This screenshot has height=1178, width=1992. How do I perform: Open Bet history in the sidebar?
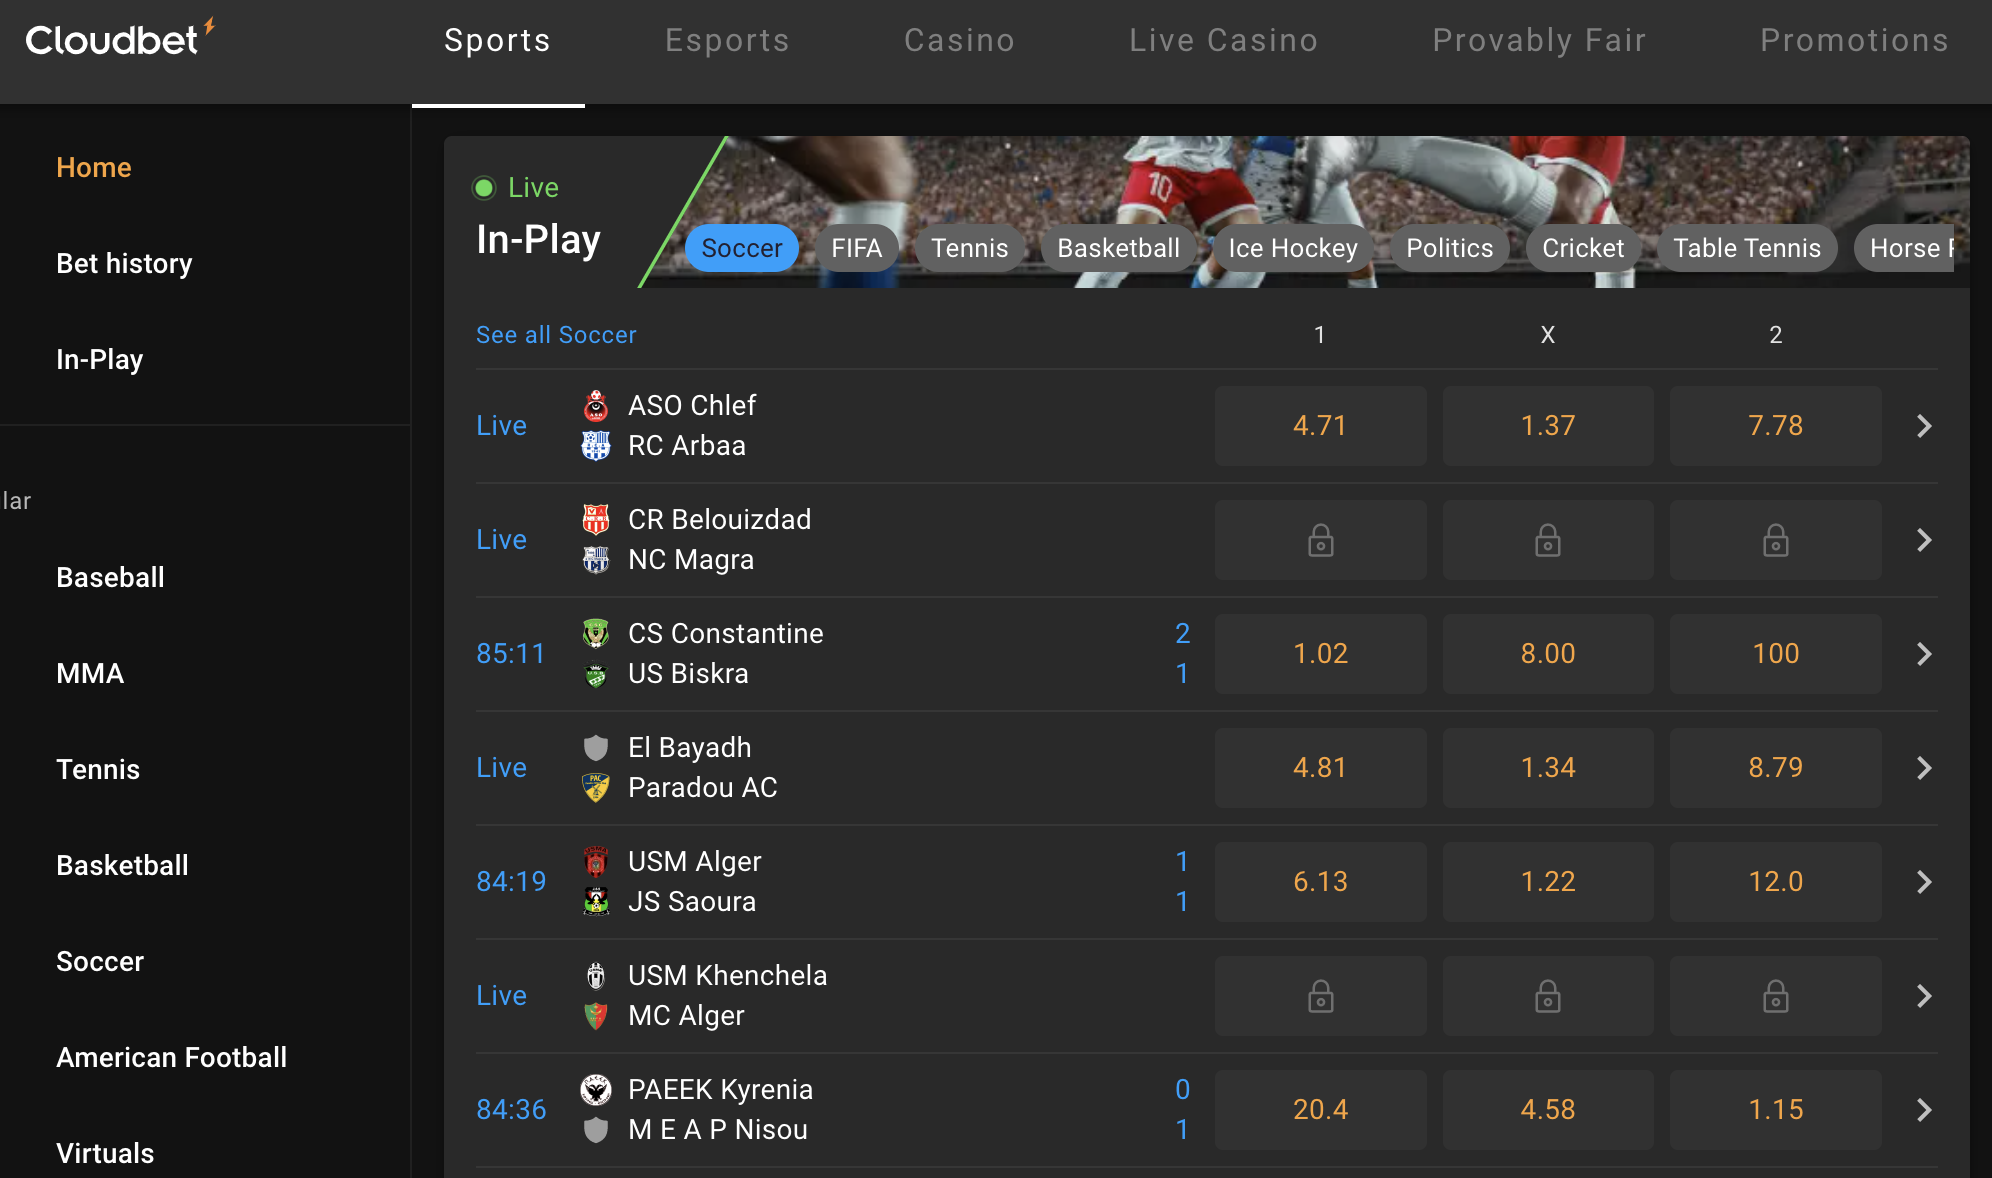[x=124, y=263]
